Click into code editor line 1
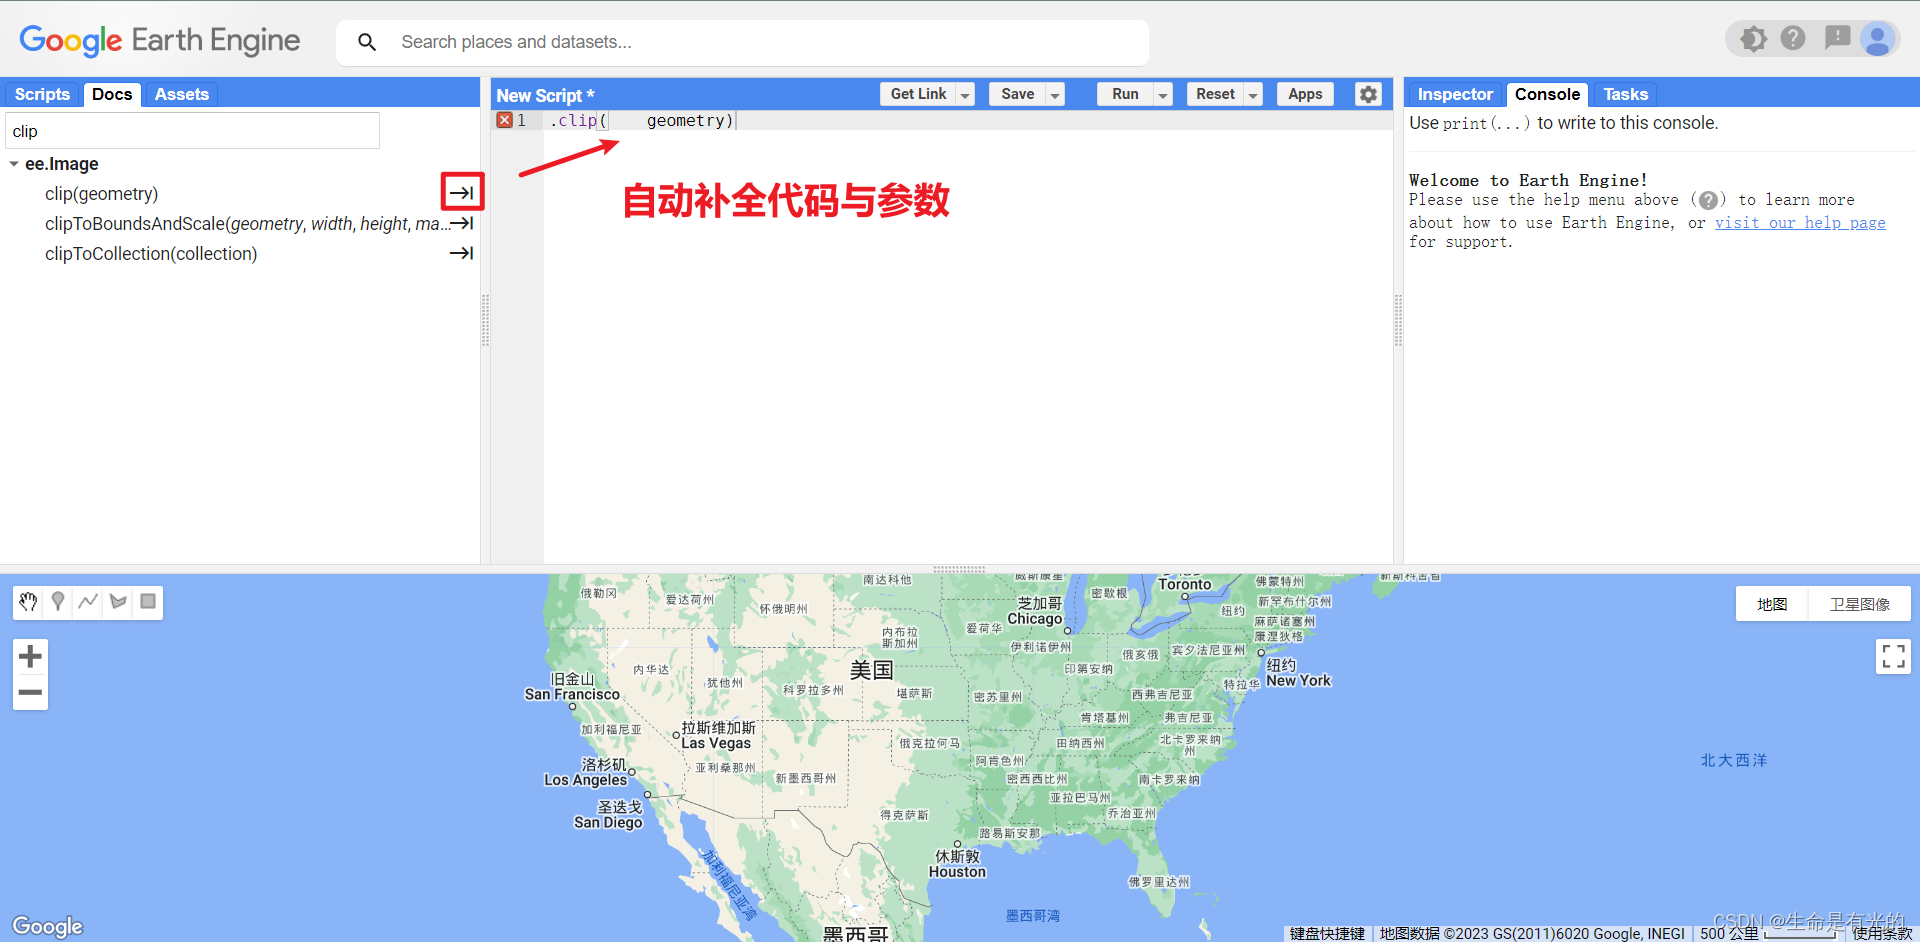1920x942 pixels. 968,120
